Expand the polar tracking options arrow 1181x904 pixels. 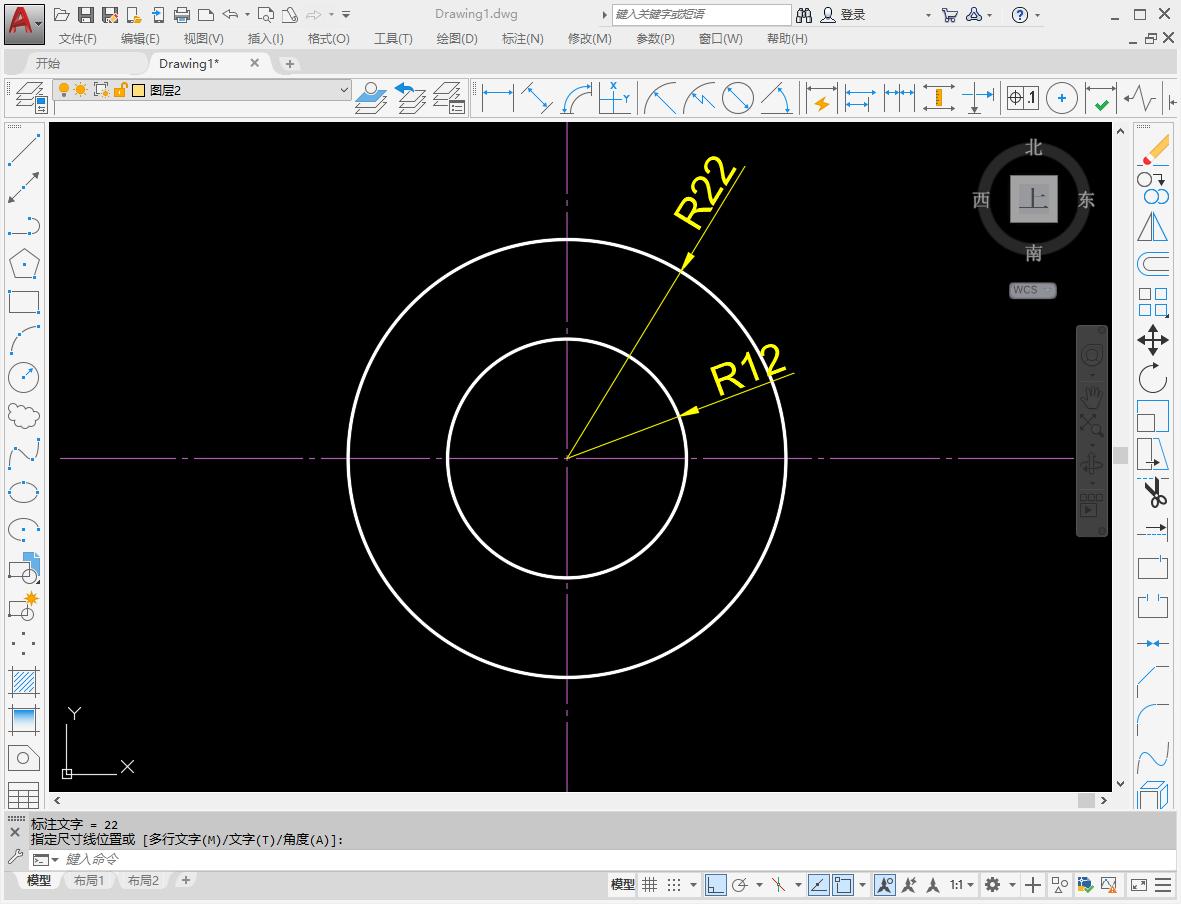click(x=759, y=885)
